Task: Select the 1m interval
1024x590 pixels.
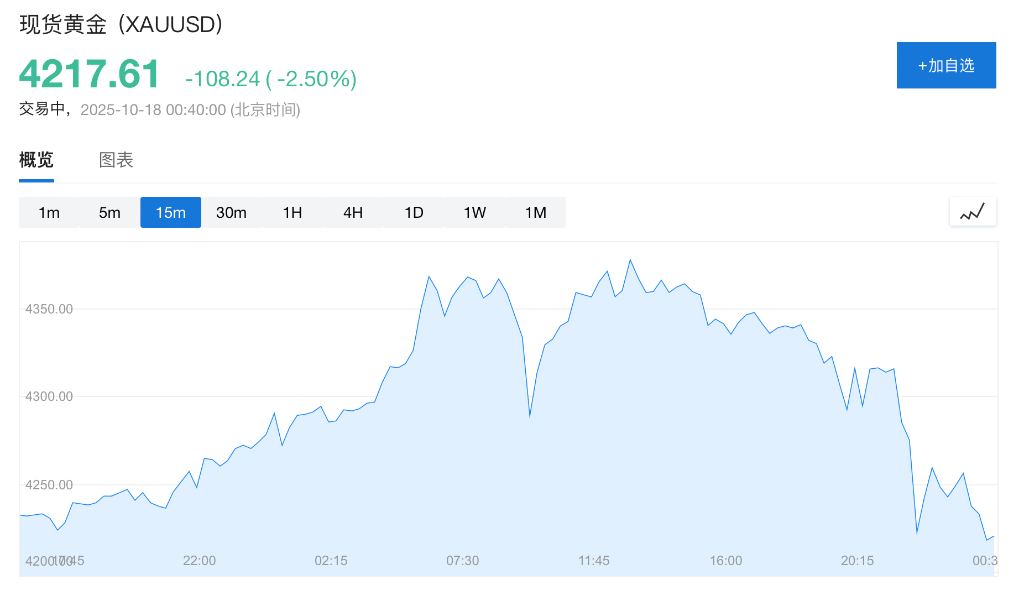Action: (49, 212)
